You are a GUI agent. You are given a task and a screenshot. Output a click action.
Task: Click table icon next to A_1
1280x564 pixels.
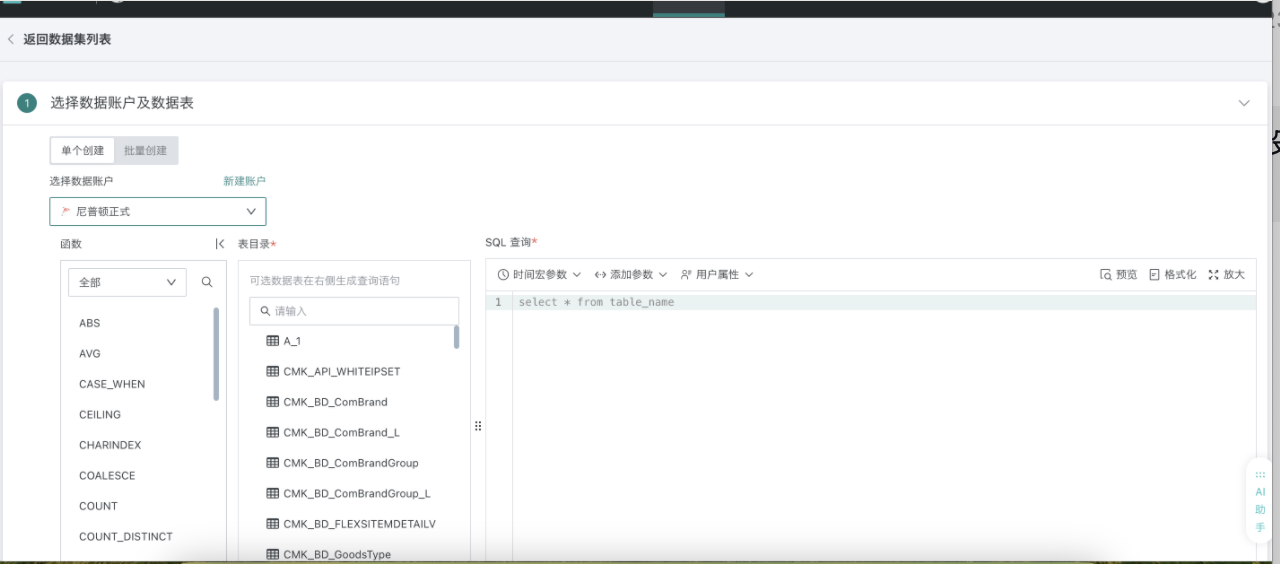272,341
